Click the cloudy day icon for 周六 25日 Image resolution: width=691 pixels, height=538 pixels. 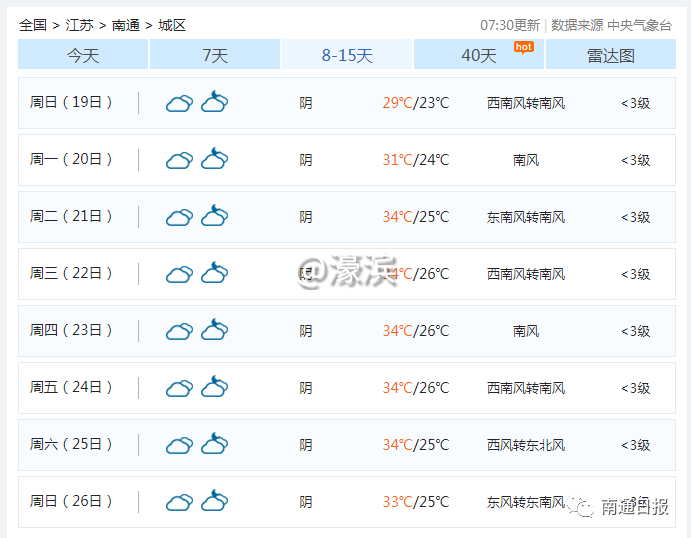tap(179, 445)
